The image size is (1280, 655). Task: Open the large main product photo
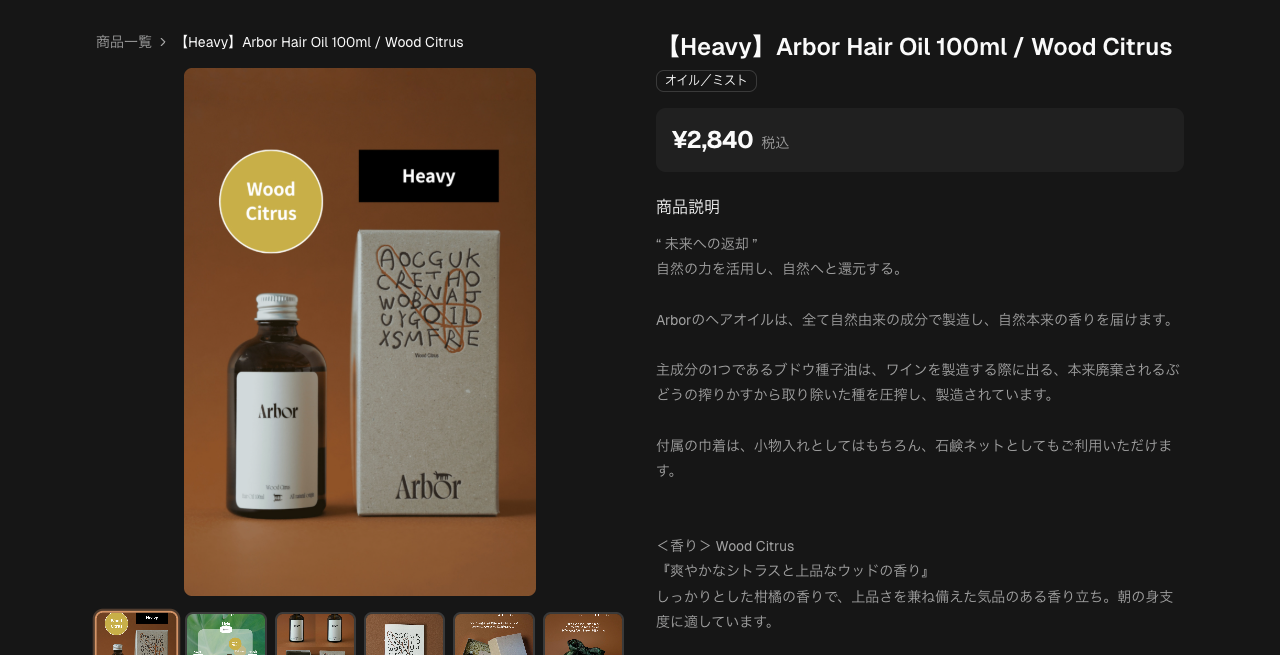coord(360,332)
